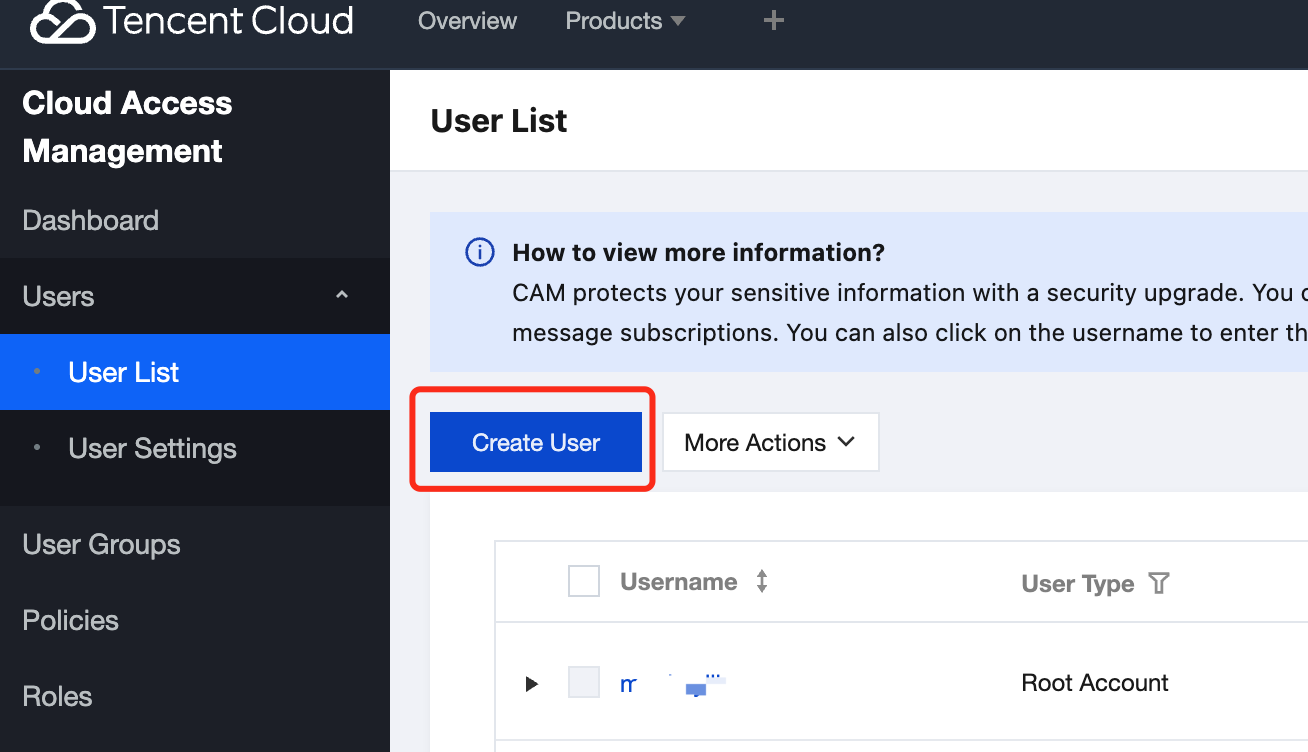Expand the Root Account row triangle

[x=532, y=684]
